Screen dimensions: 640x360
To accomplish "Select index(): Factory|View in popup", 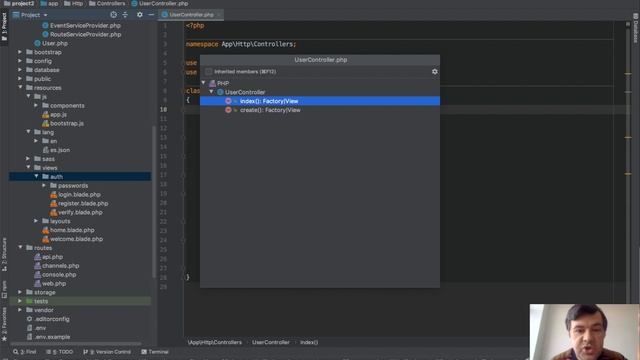I will [320, 101].
